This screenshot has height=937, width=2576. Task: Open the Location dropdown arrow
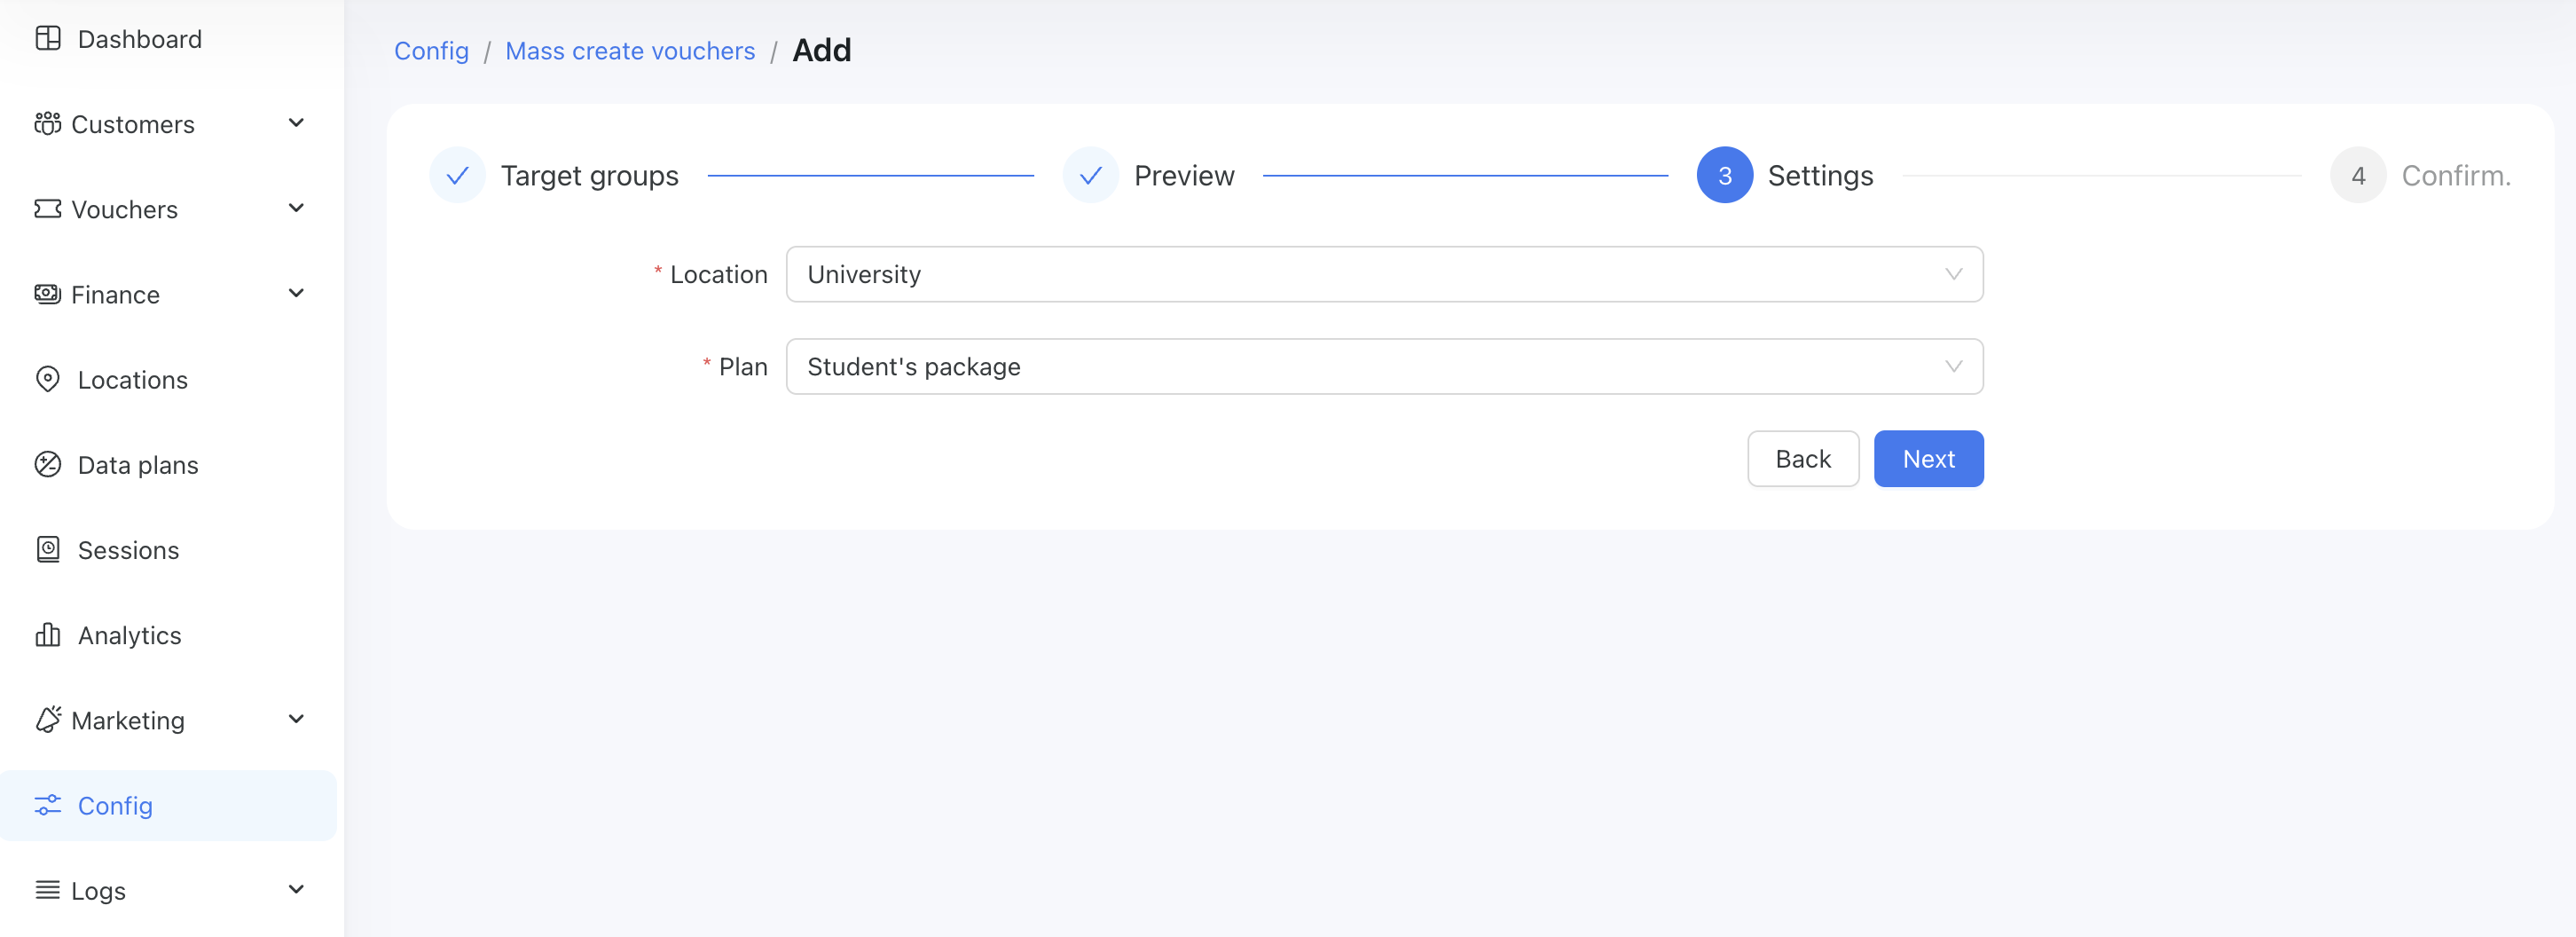click(1953, 275)
